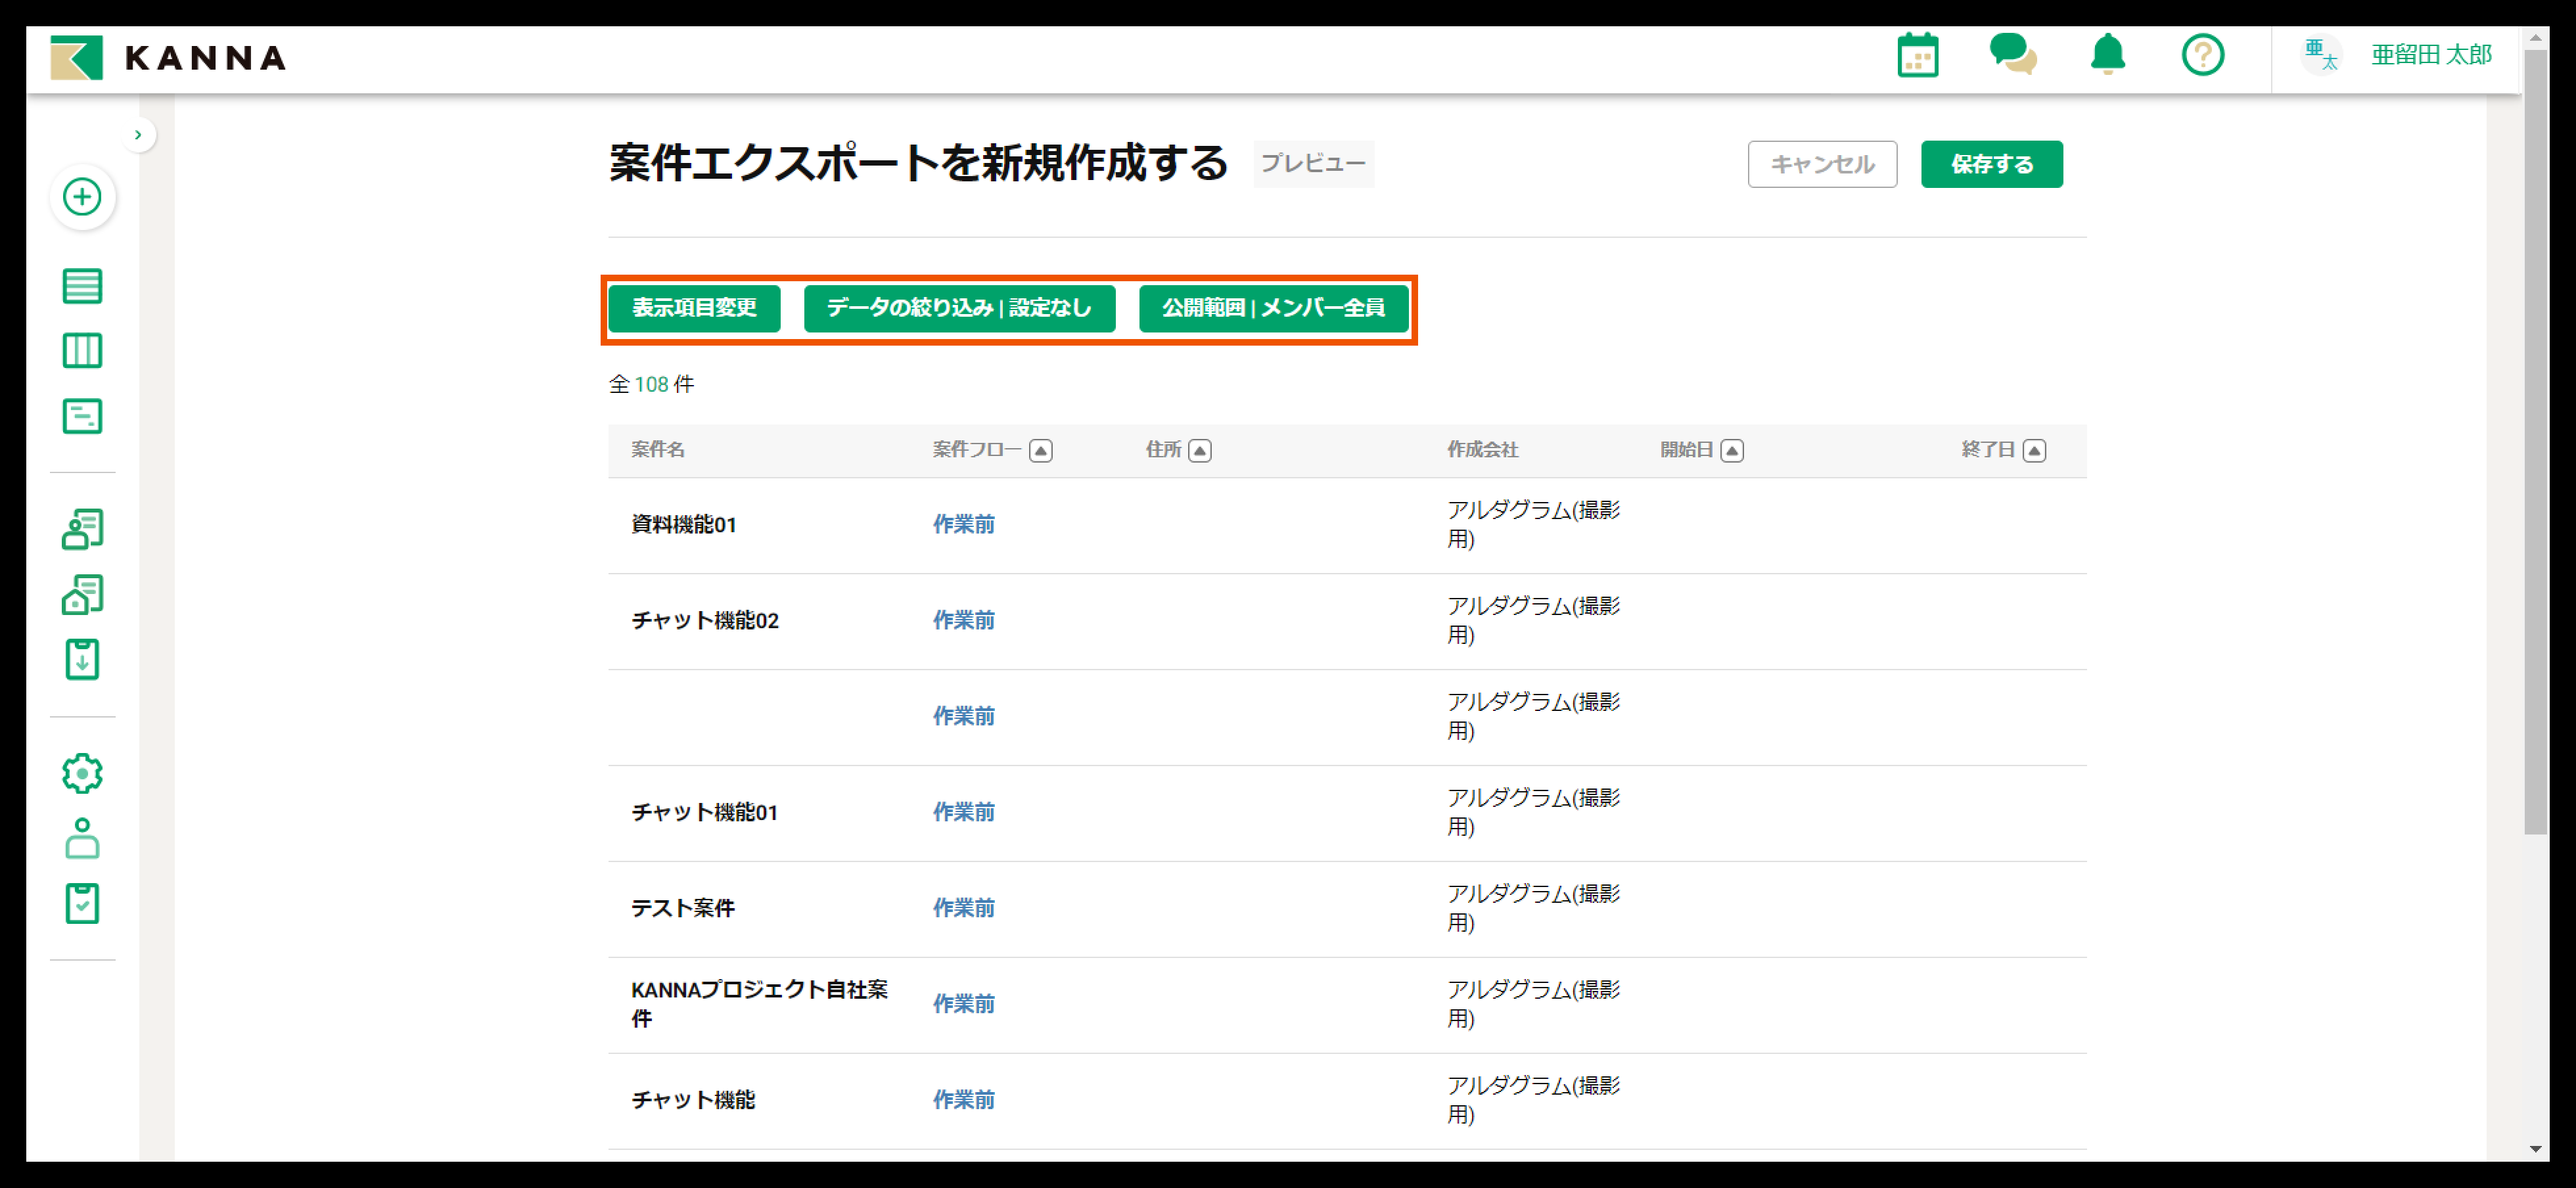The image size is (2576, 1188).
Task: Open the export download icon in the sidebar
Action: tap(83, 660)
